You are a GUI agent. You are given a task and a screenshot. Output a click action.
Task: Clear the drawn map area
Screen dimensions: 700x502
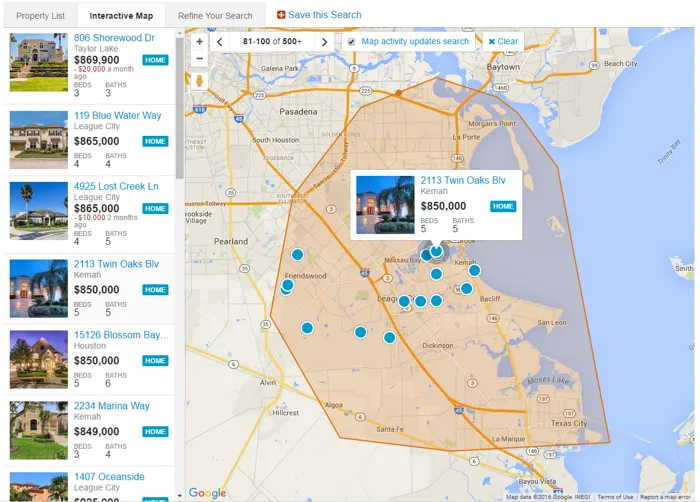(503, 42)
